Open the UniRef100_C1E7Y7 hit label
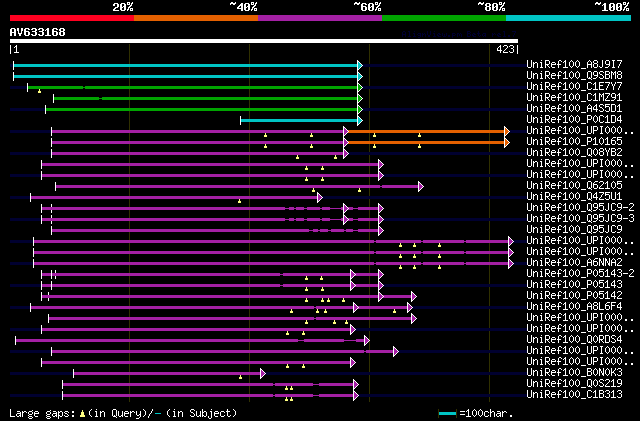640x421 pixels. point(574,86)
